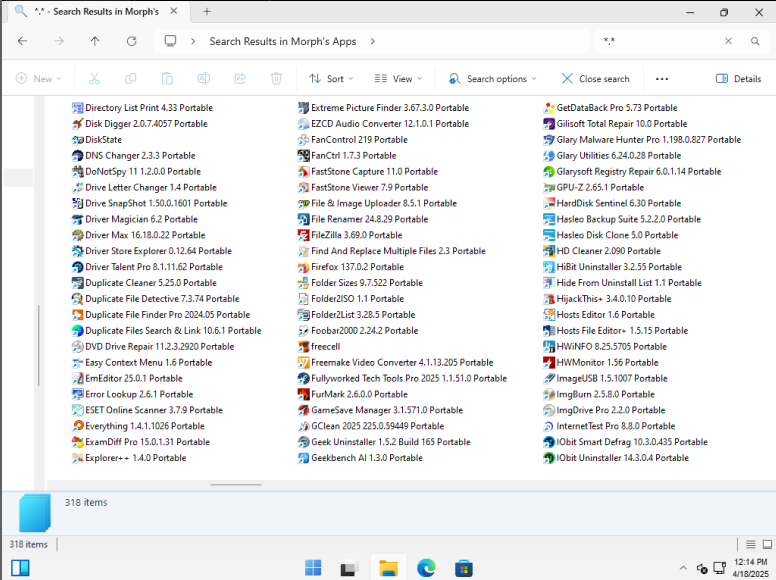Open the Widgets icon on the taskbar

pyautogui.click(x=20, y=568)
